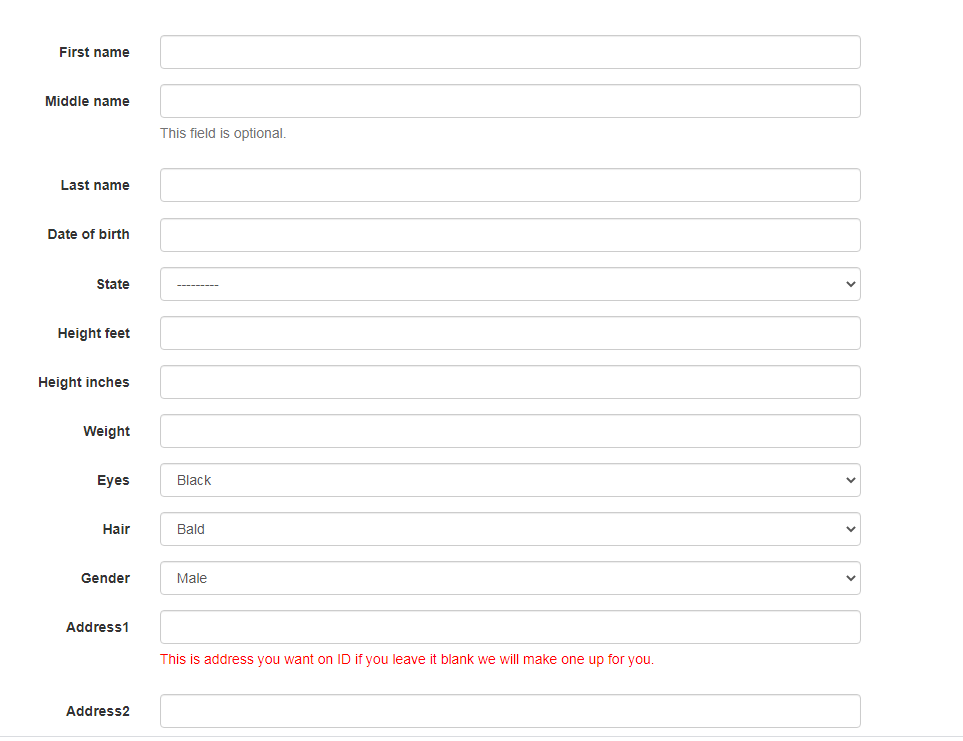Select the Last name text field

[510, 185]
